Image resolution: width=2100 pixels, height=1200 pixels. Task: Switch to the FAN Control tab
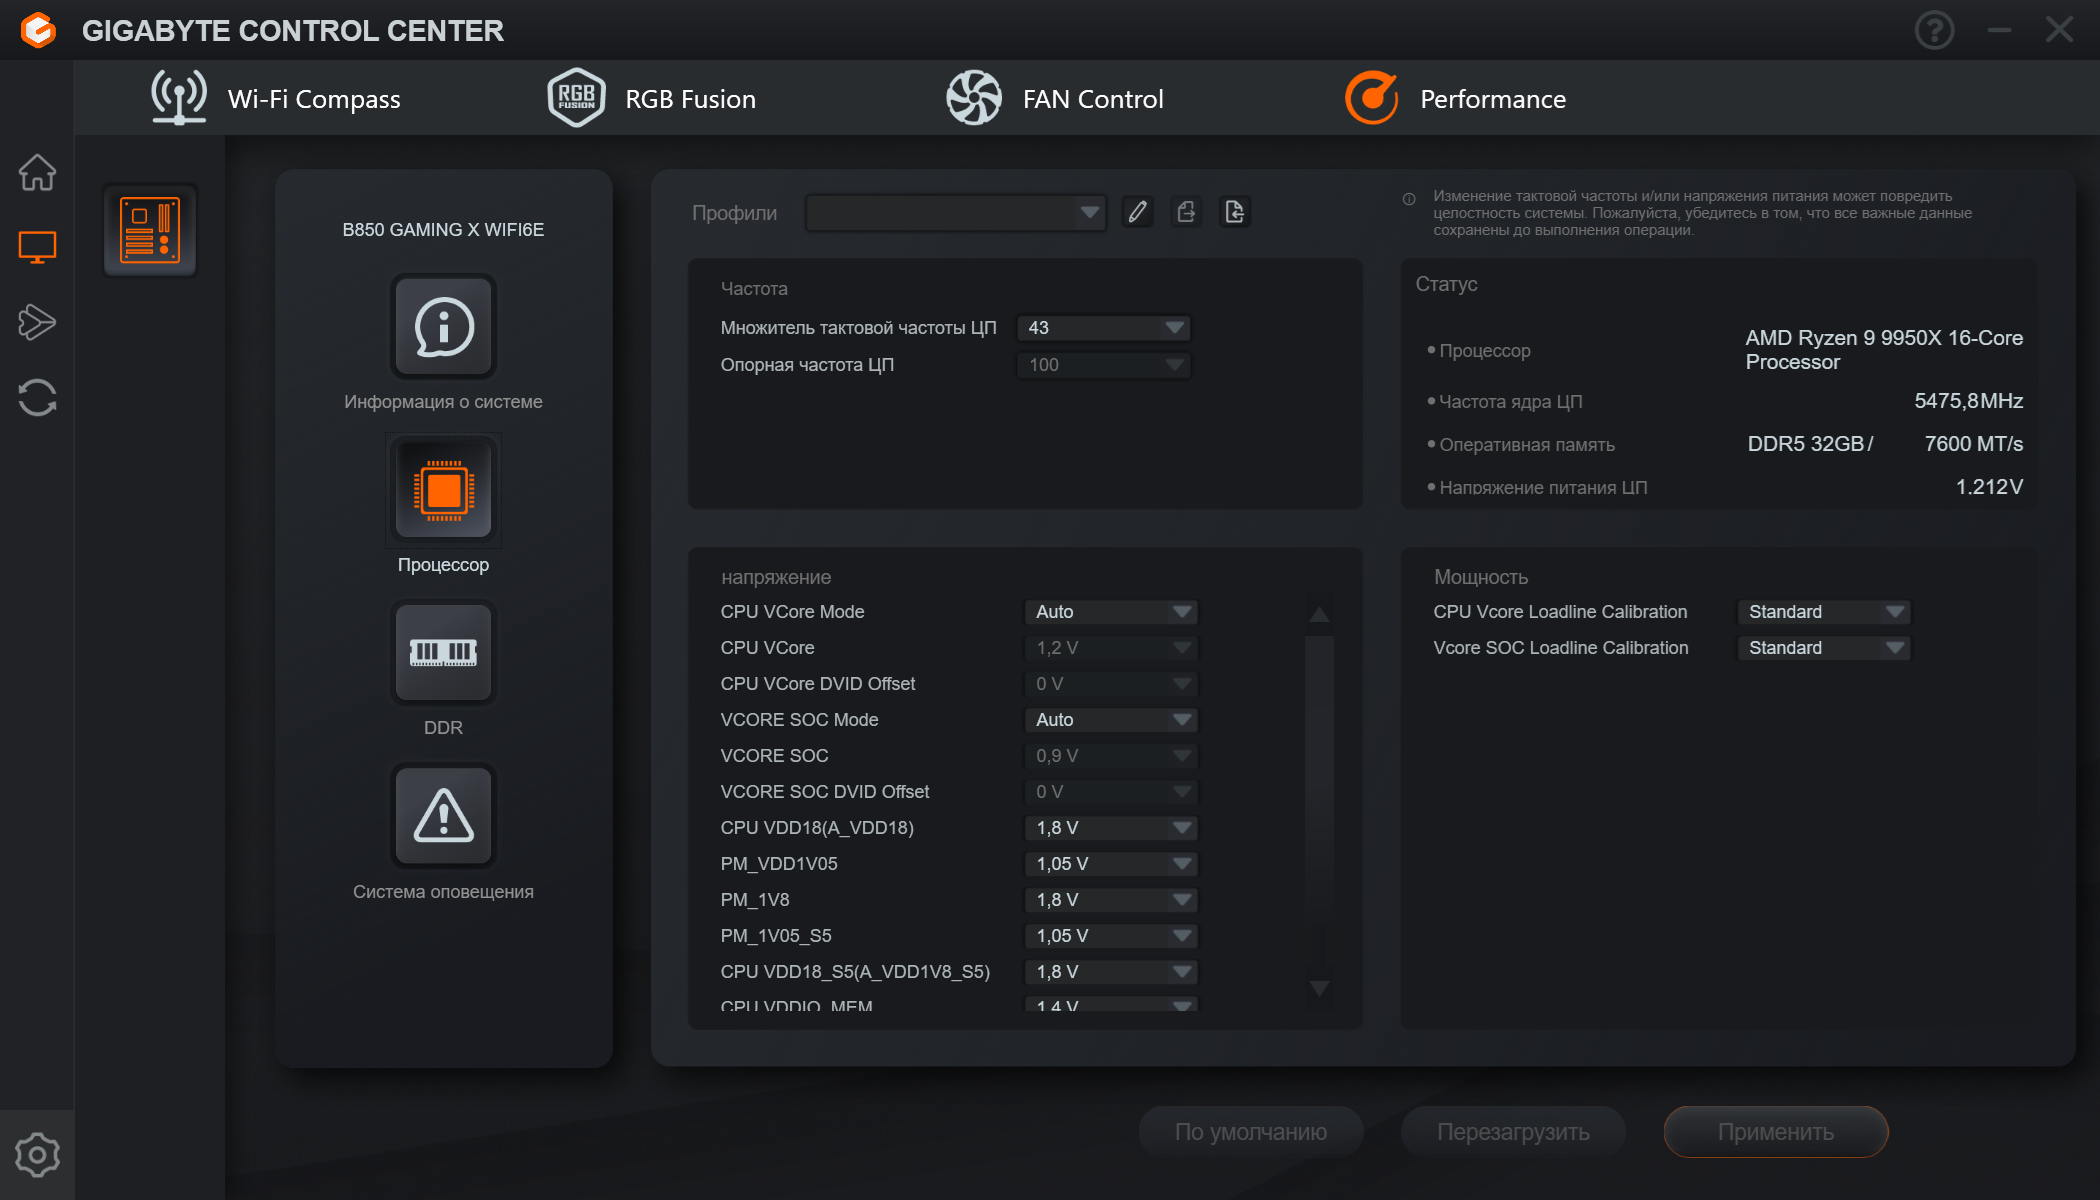[1055, 99]
